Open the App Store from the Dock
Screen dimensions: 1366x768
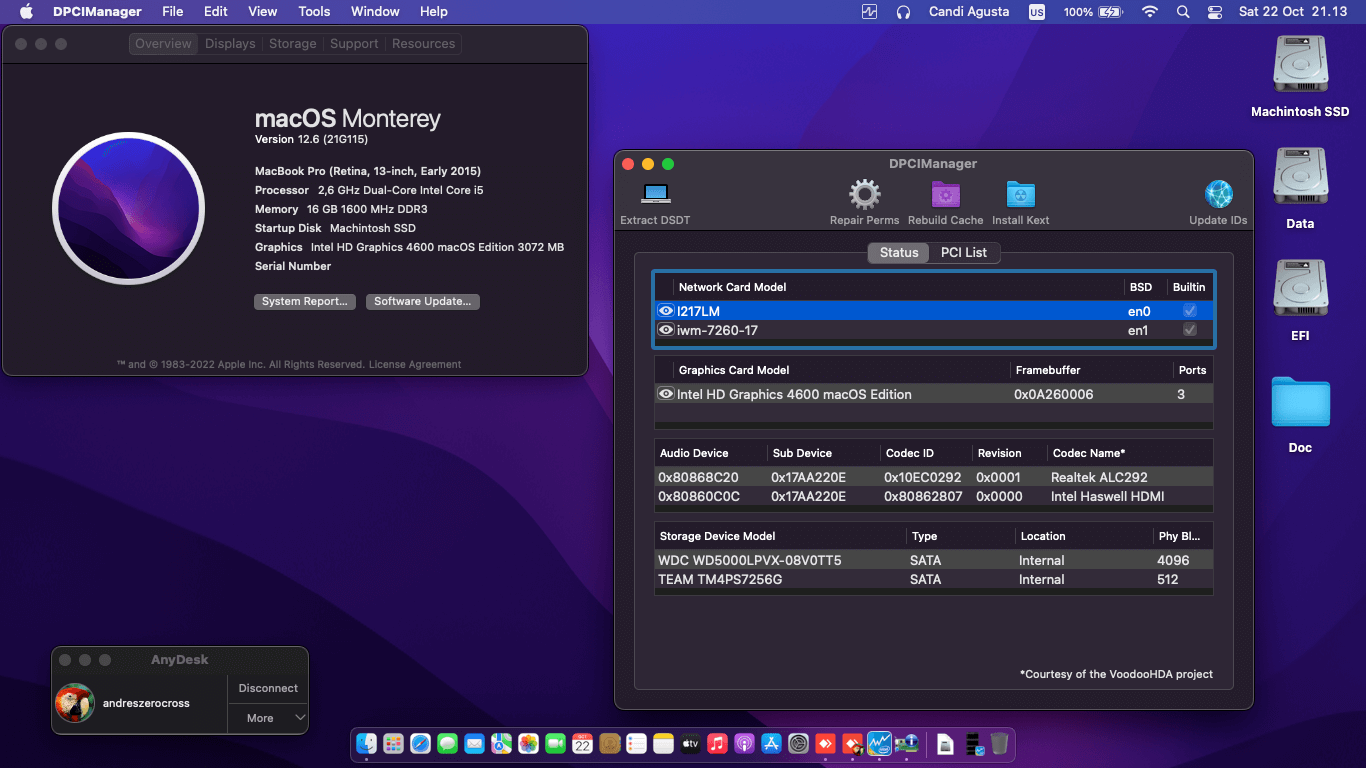(772, 744)
